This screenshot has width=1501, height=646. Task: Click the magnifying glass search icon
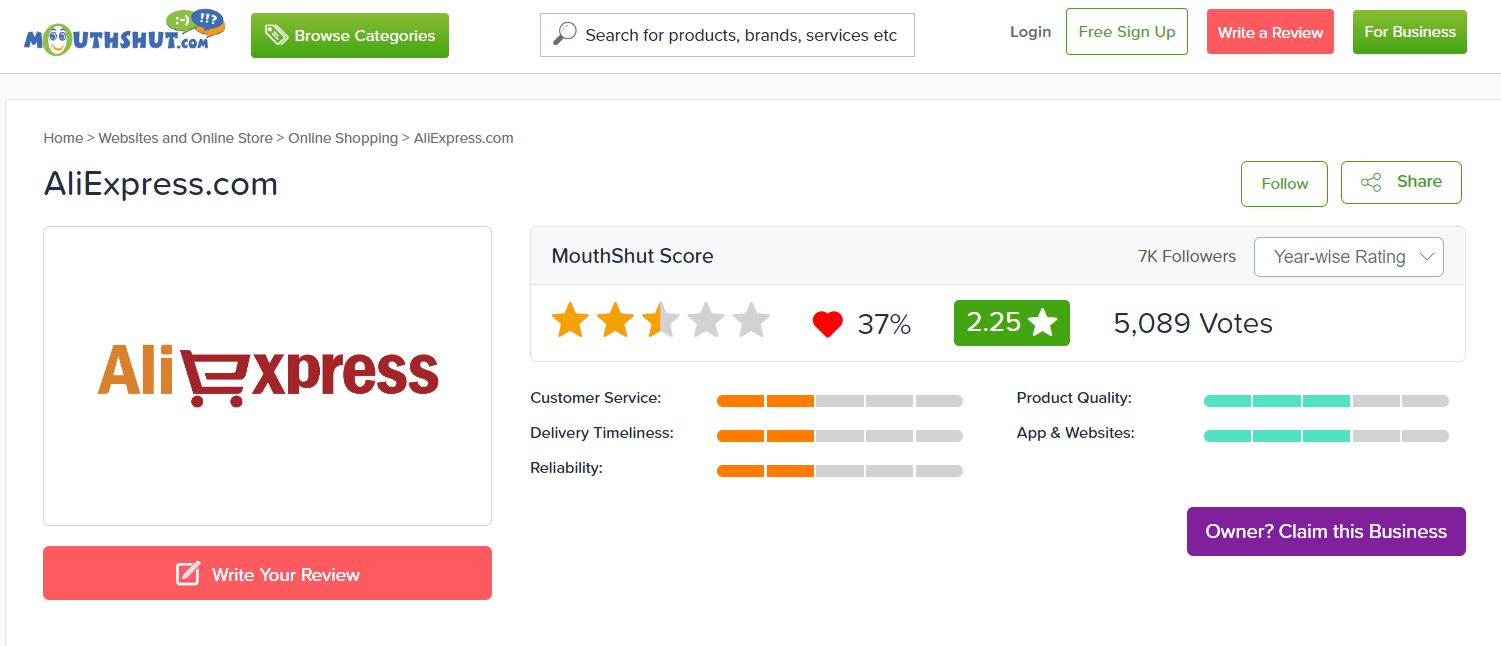pos(565,34)
